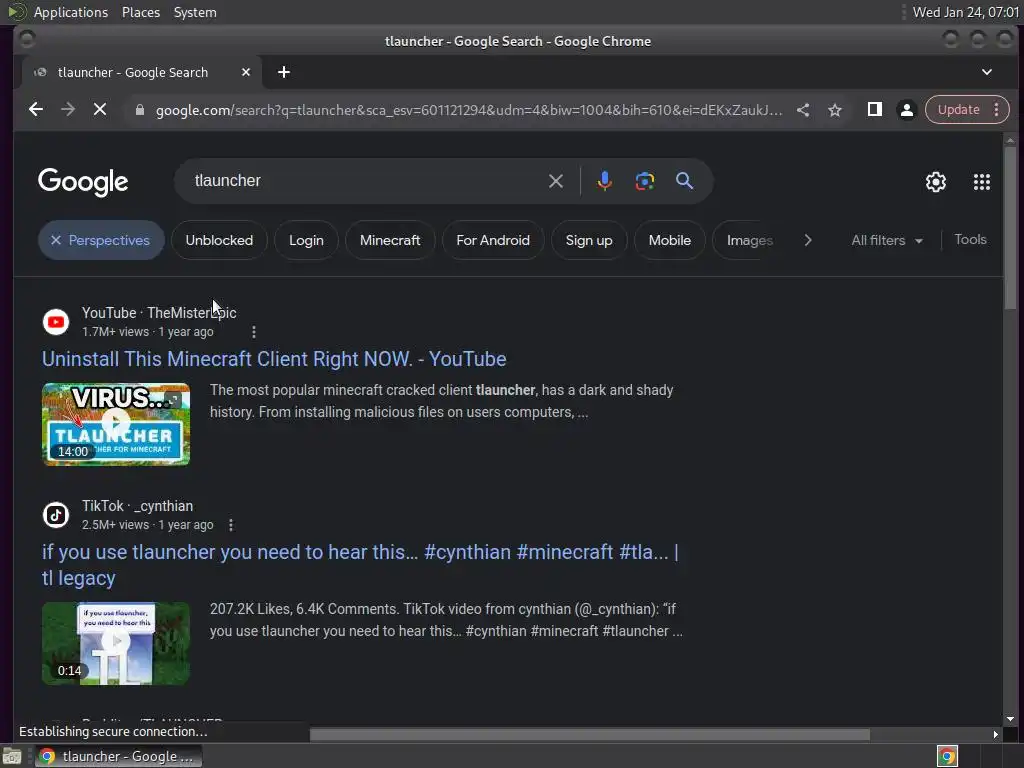
Task: Search by image with Google Lens
Action: [645, 181]
